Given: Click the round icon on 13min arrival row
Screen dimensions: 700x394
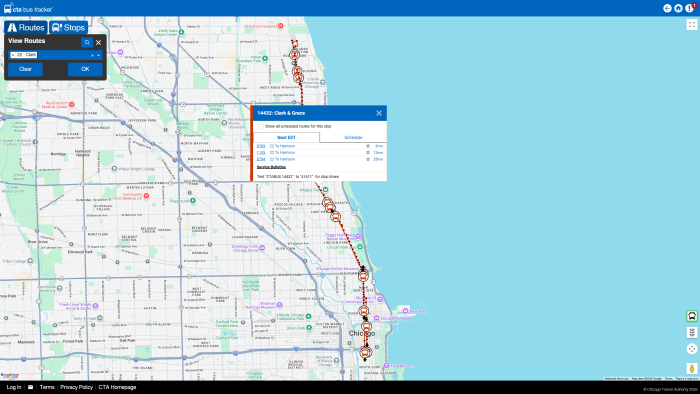Looking at the screenshot, I should coord(368,153).
